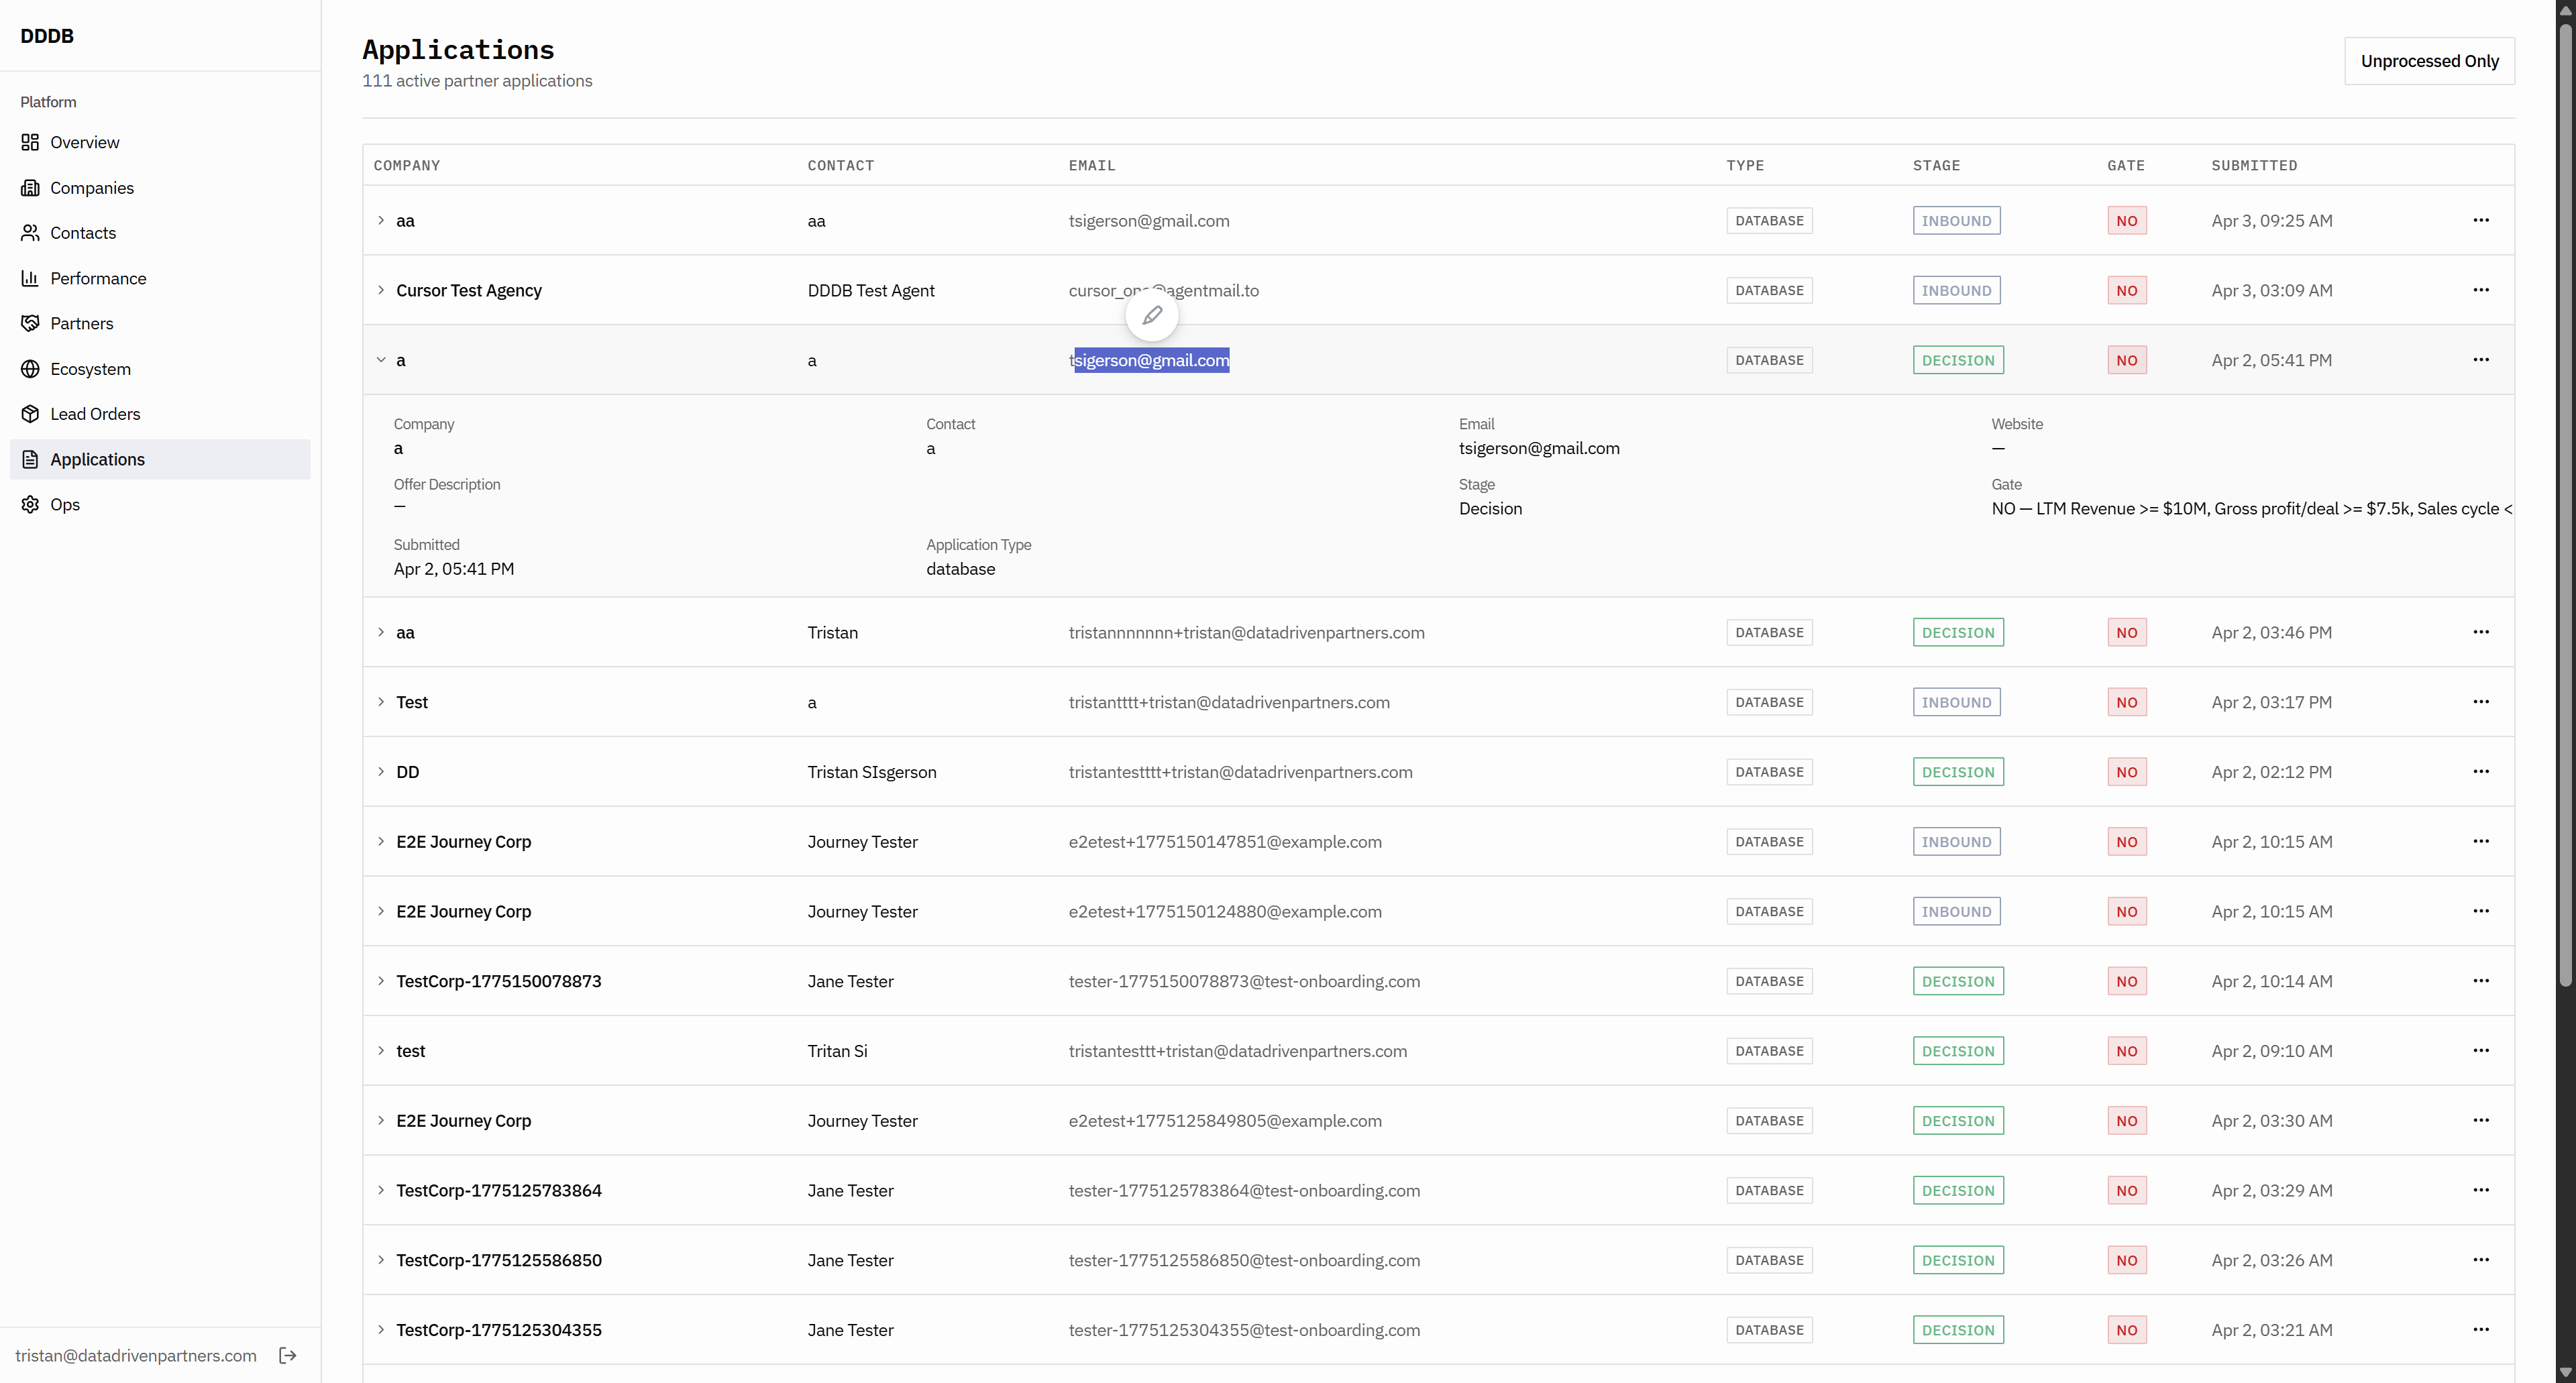Open the Applications page in sidebar
The height and width of the screenshot is (1383, 2576).
click(97, 459)
